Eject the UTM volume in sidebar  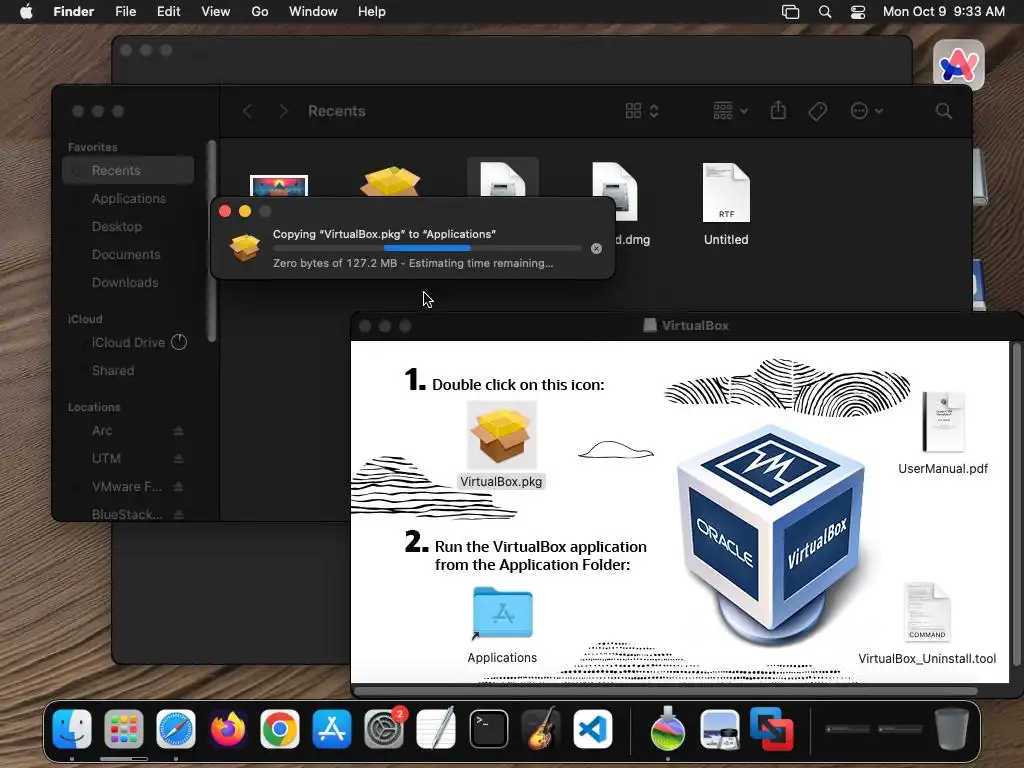click(178, 459)
